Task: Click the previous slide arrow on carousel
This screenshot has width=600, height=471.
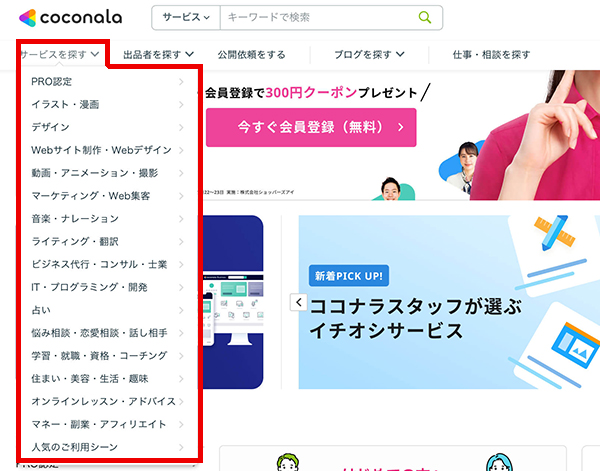Action: pos(298,302)
